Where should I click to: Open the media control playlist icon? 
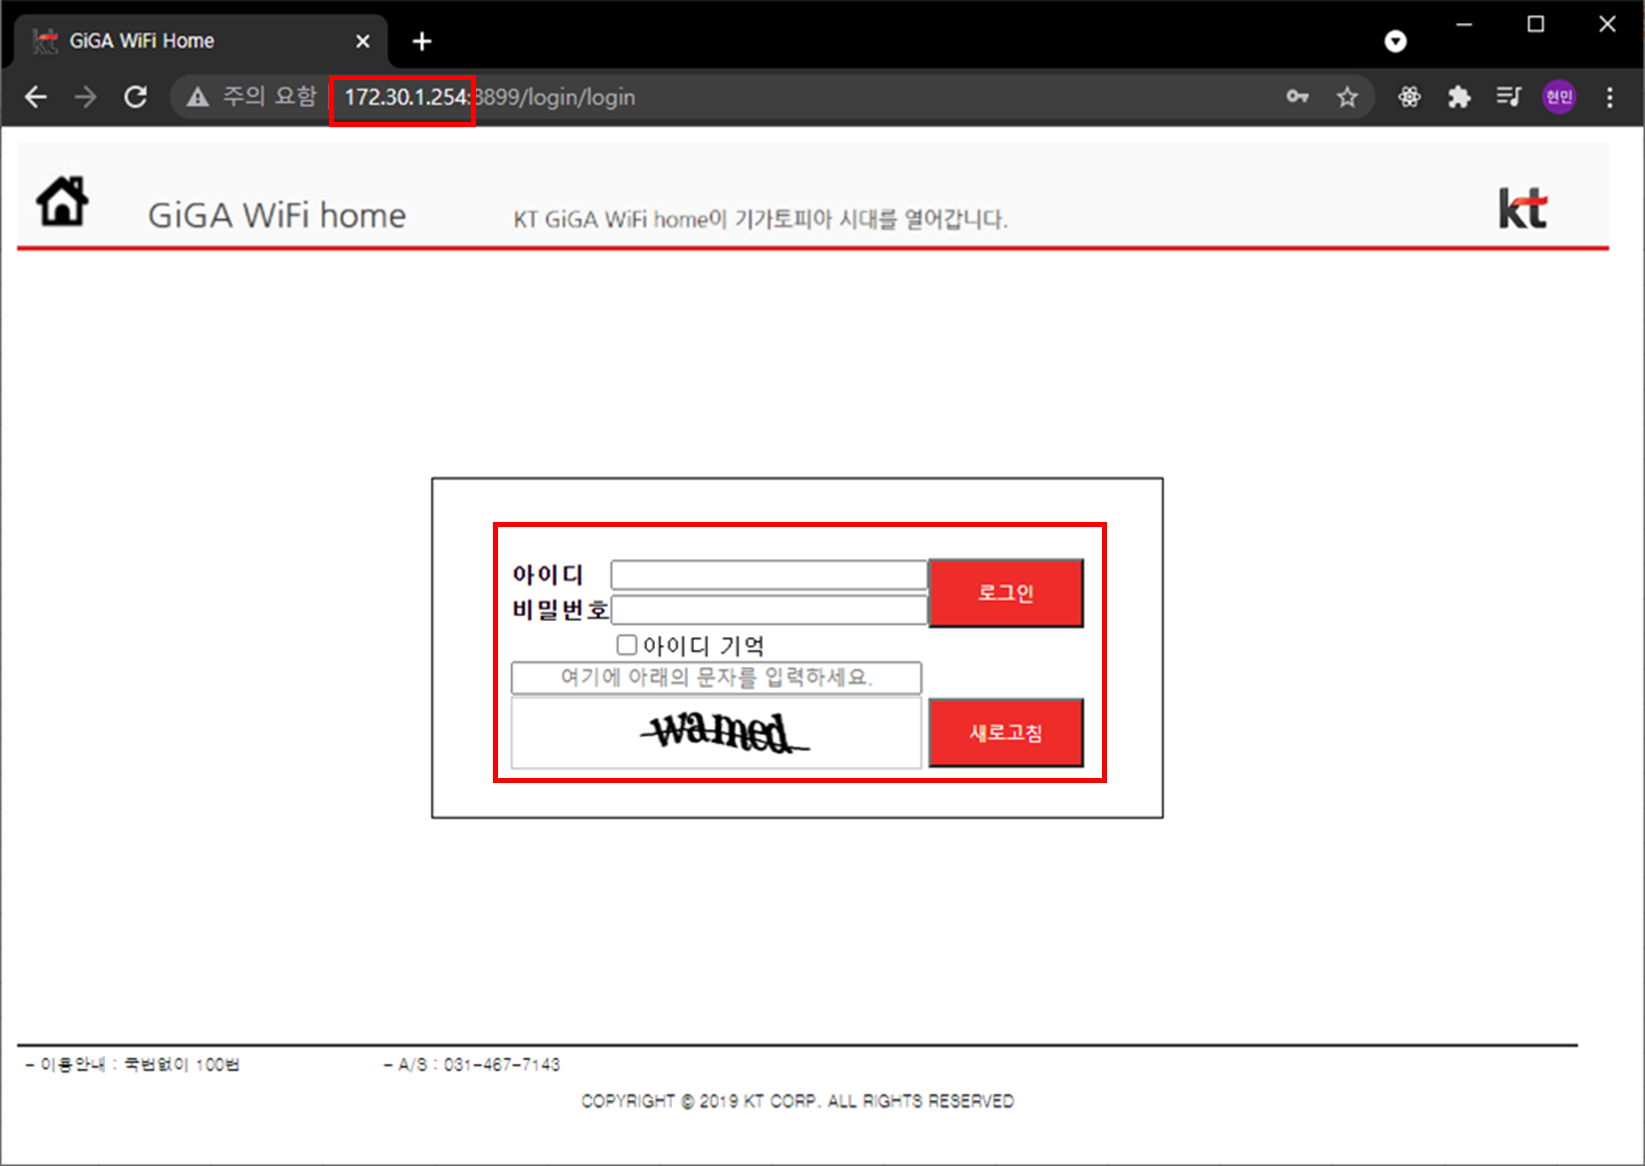click(x=1508, y=97)
